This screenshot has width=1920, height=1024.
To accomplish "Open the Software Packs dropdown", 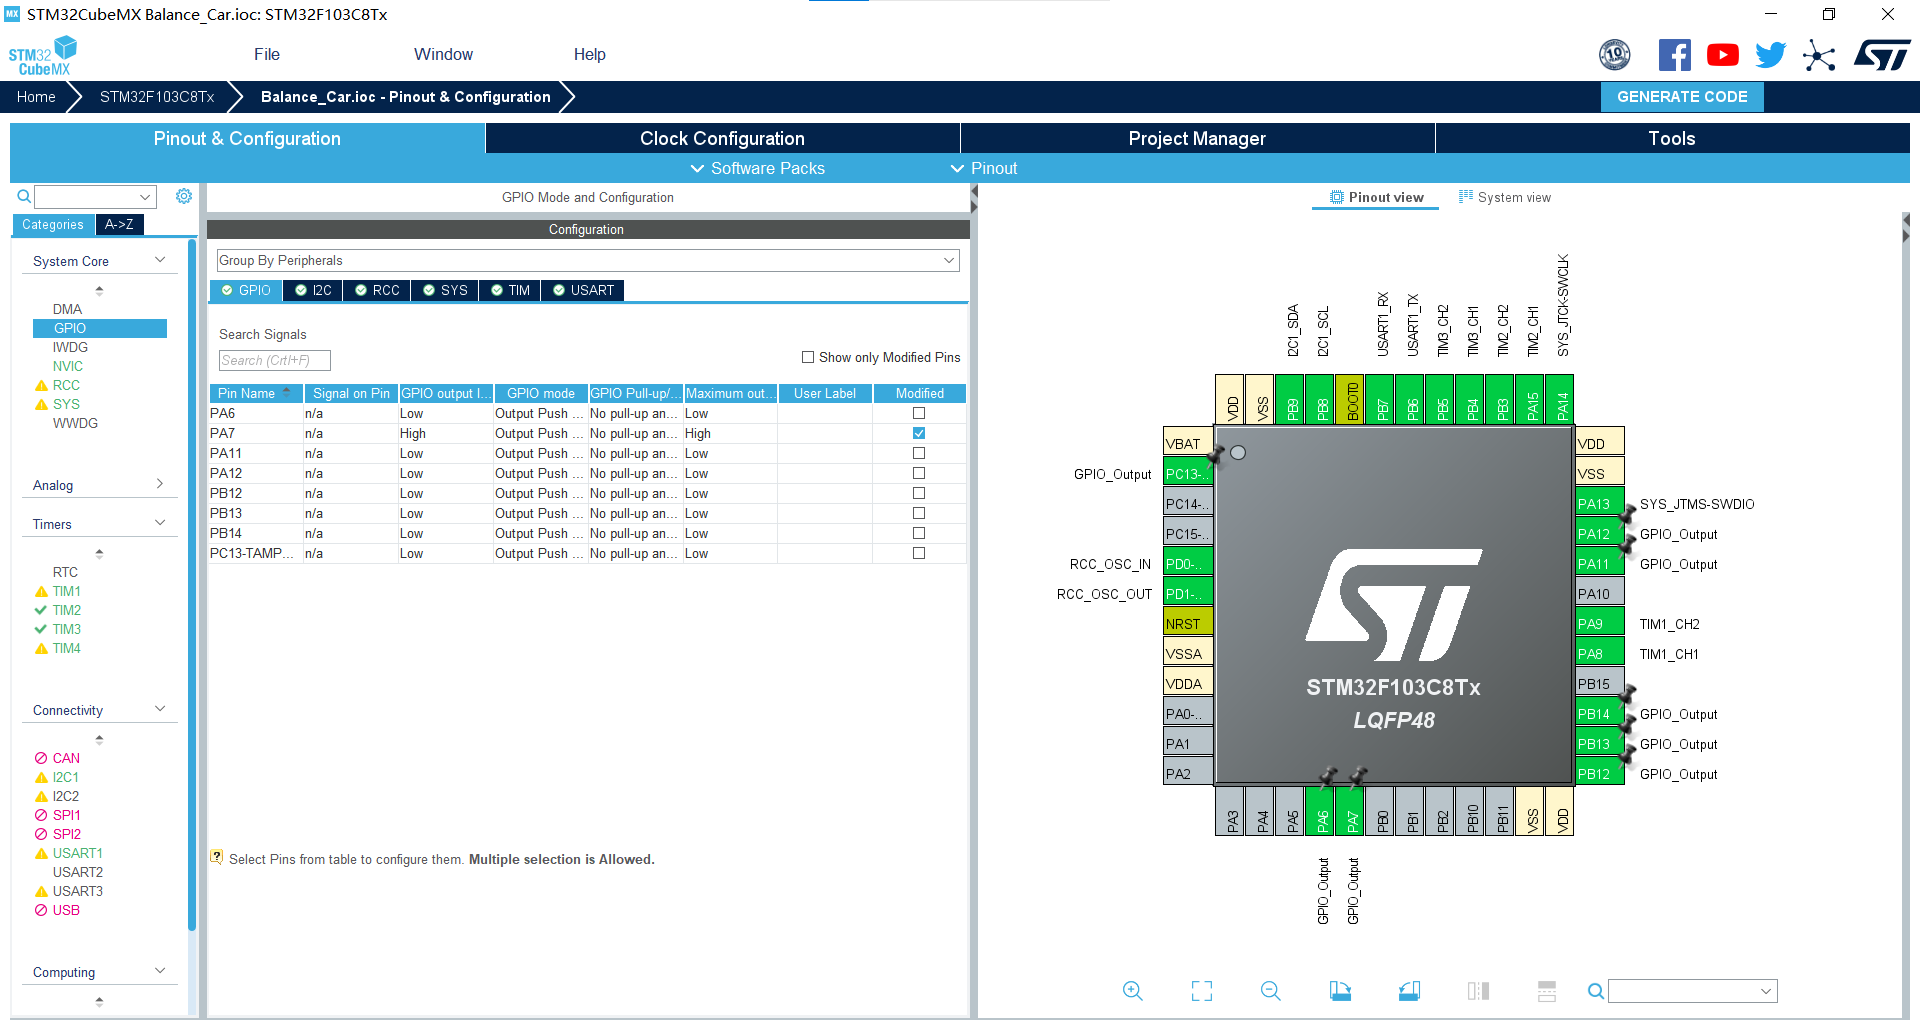I will 758,168.
